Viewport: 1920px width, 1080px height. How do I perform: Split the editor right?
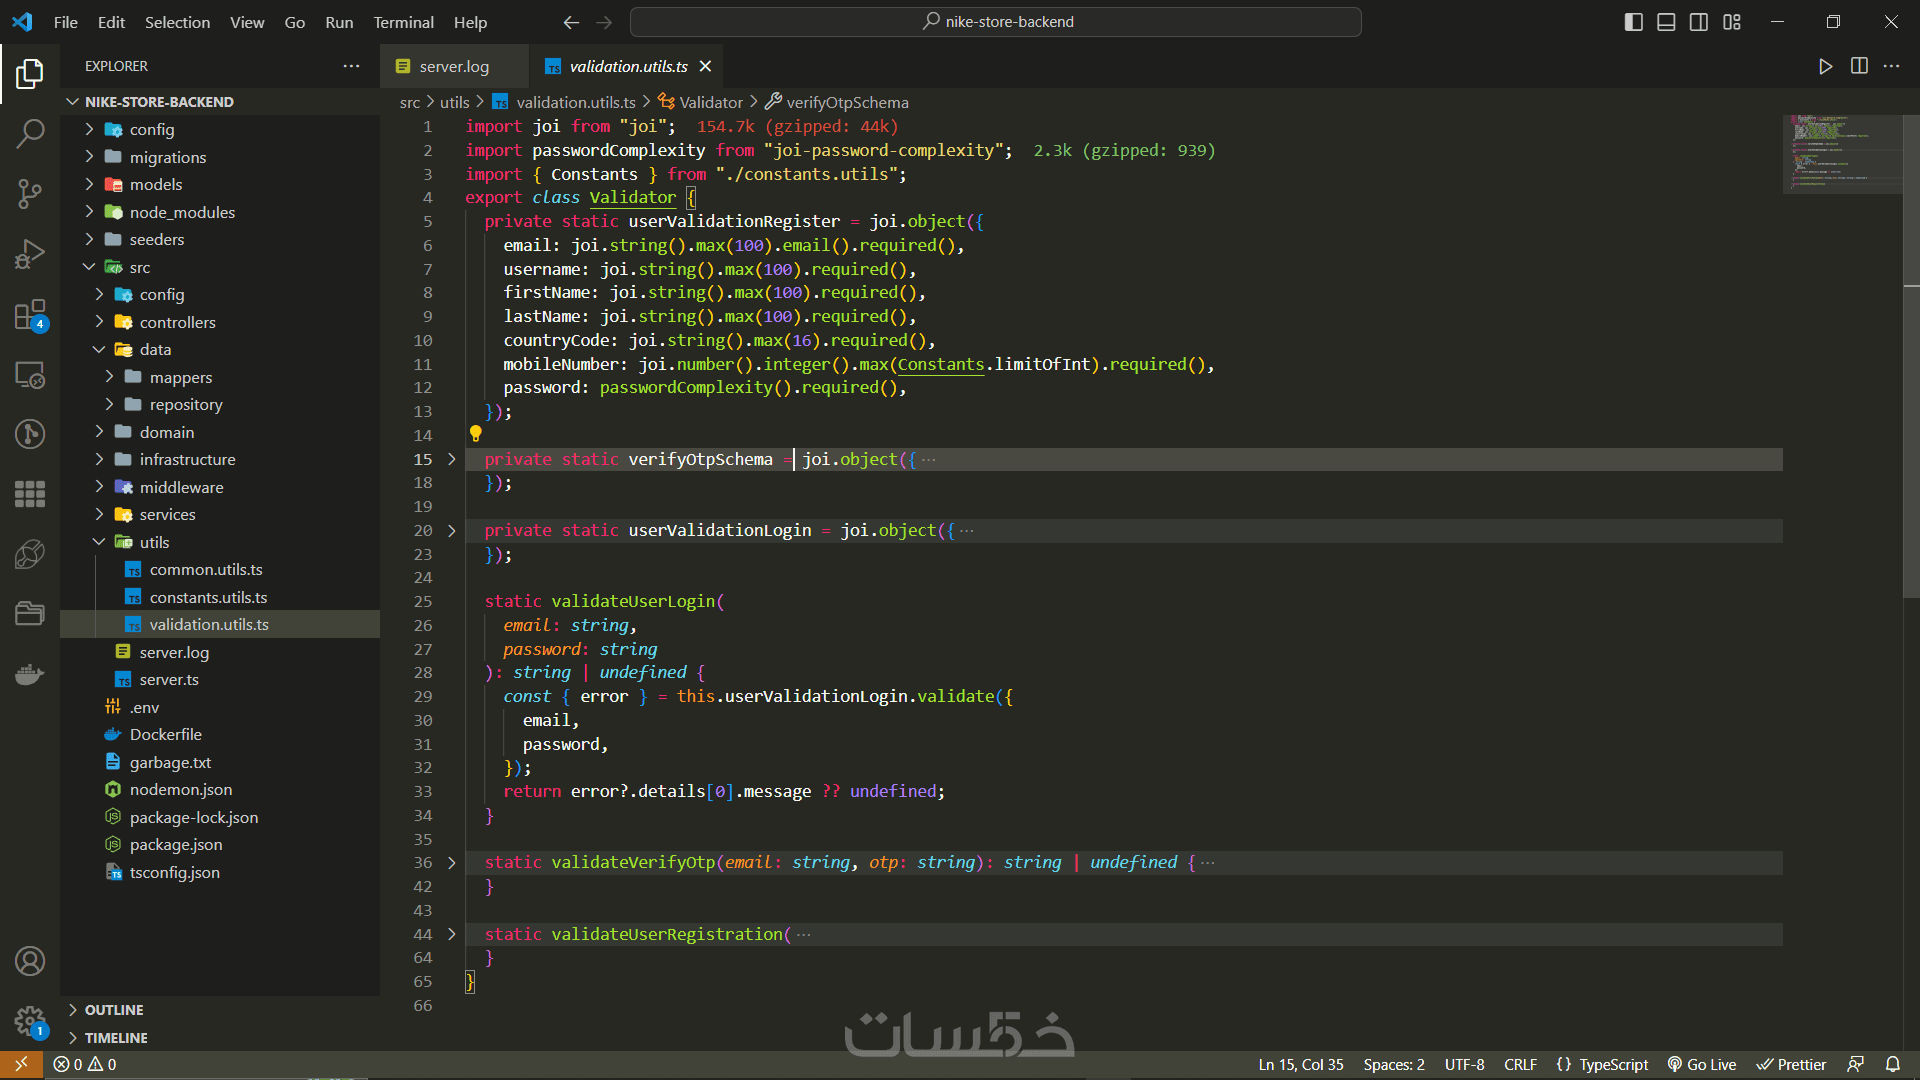coord(1859,66)
